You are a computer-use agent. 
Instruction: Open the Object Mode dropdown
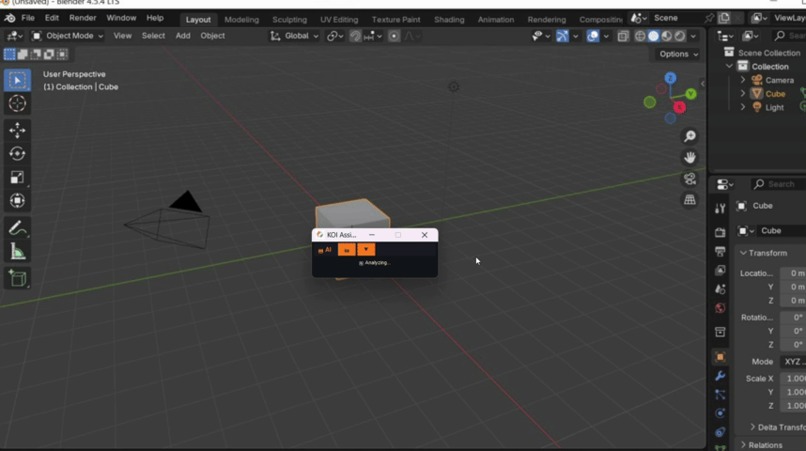[67, 36]
